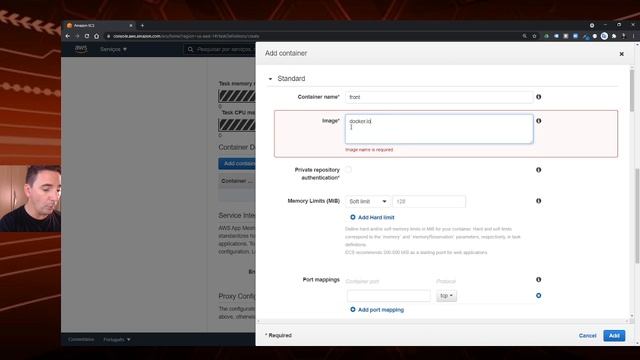Open the Português language dropdown in footer
Image resolution: width=640 pixels, height=360 pixels.
117,339
